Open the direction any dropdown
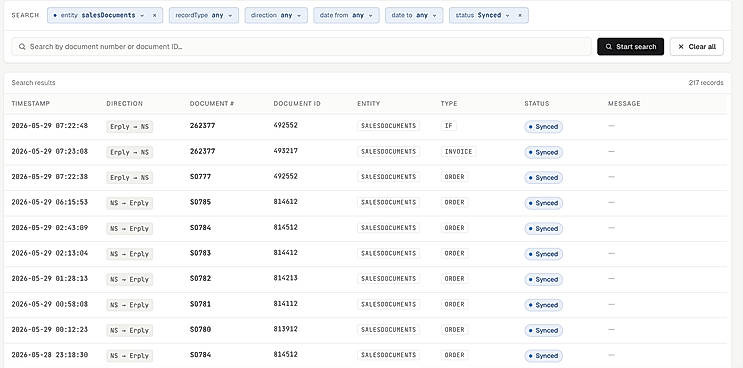The width and height of the screenshot is (743, 368). click(x=276, y=15)
